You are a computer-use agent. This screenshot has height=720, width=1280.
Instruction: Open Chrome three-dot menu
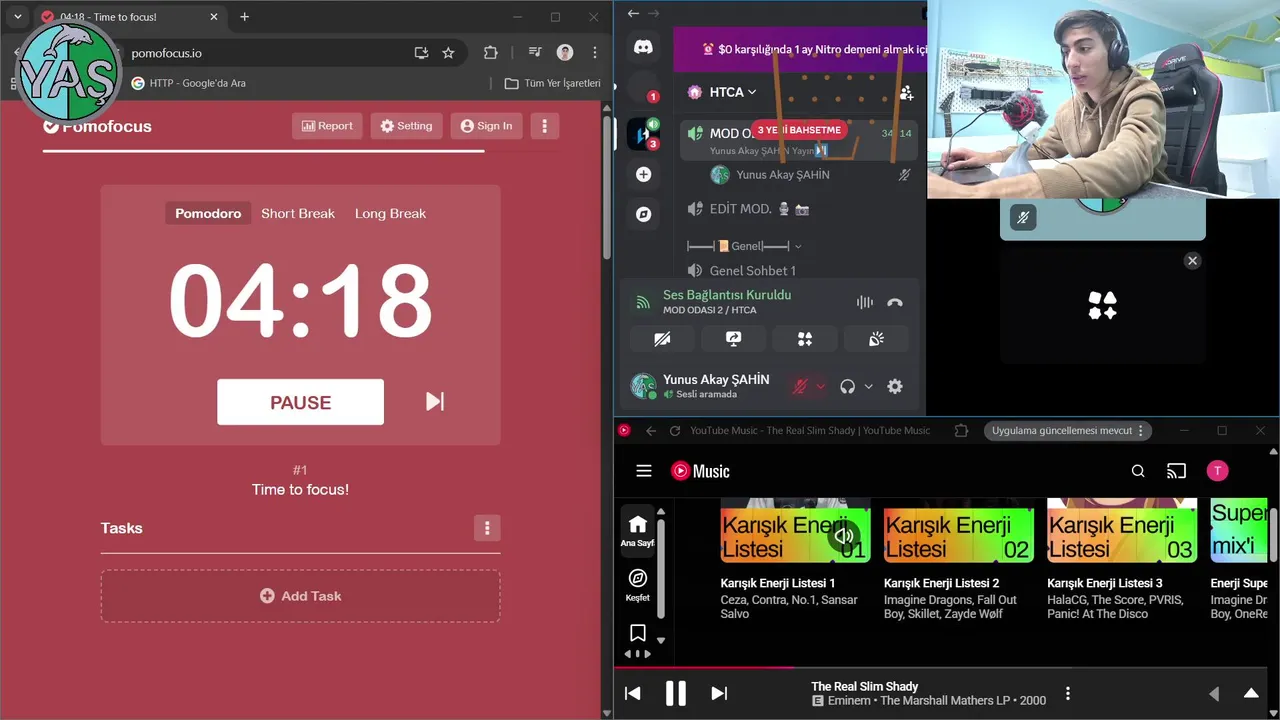[595, 53]
